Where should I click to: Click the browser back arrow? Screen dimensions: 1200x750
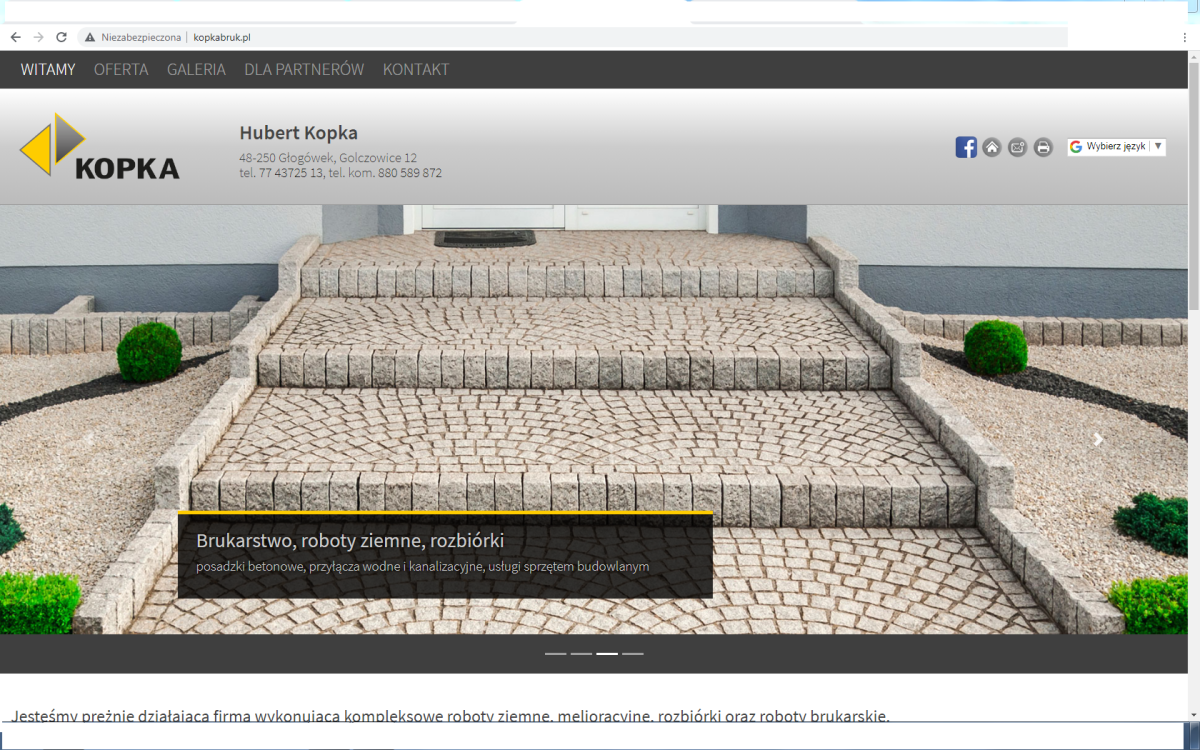(x=15, y=37)
